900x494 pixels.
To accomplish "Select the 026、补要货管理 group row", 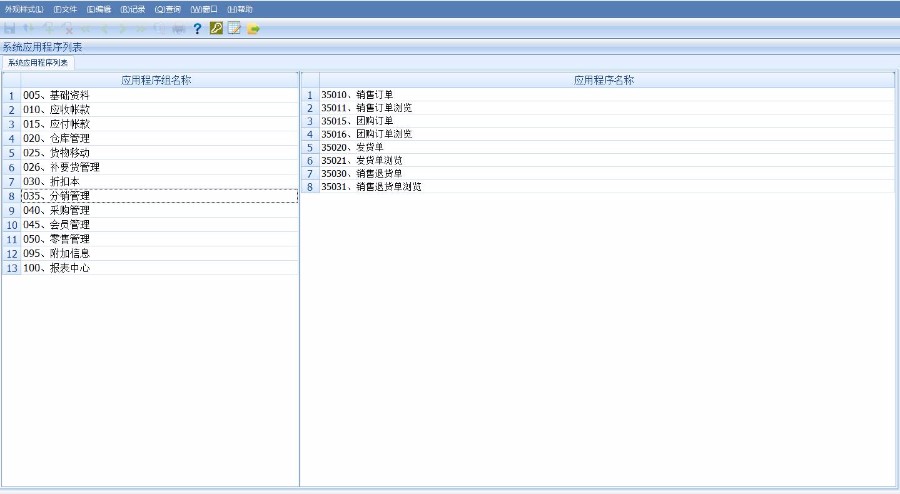I will click(x=160, y=167).
